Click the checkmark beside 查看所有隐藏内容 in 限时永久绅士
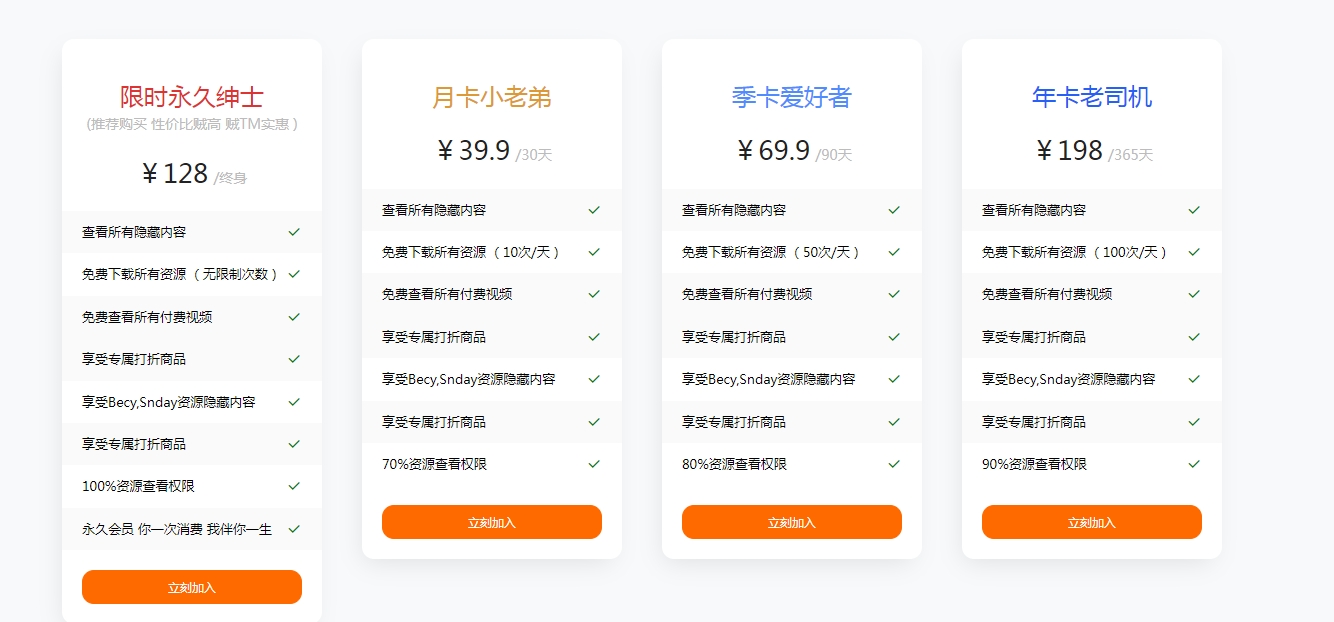 (294, 231)
